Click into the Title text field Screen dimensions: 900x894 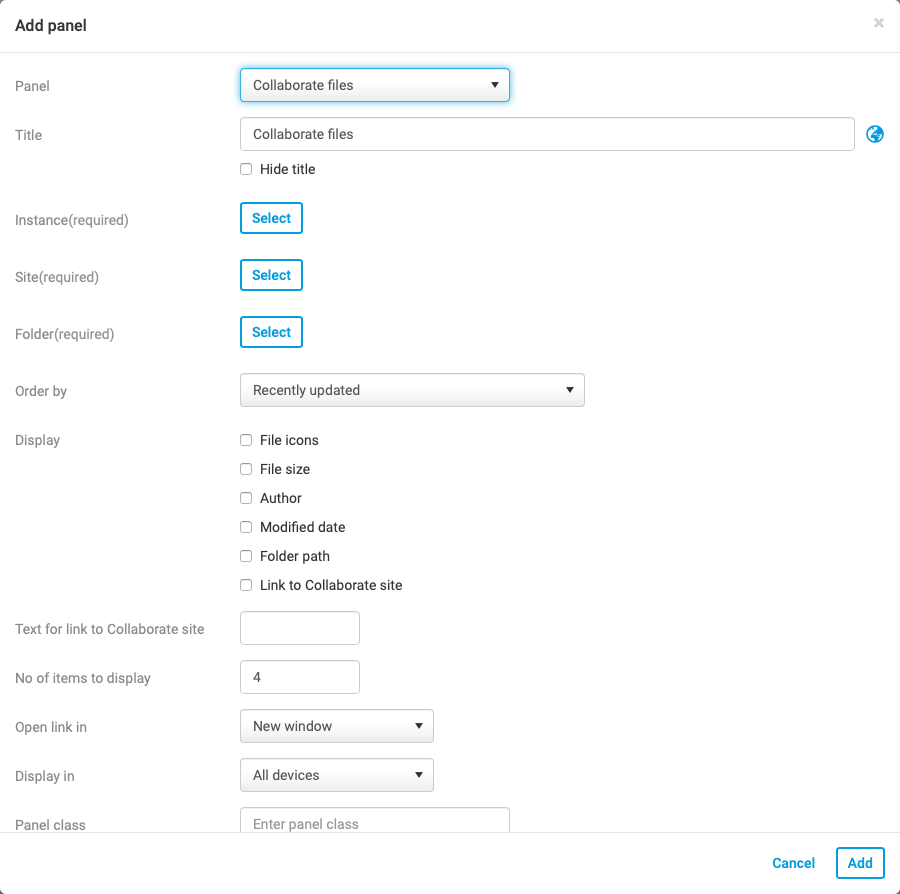pos(547,134)
